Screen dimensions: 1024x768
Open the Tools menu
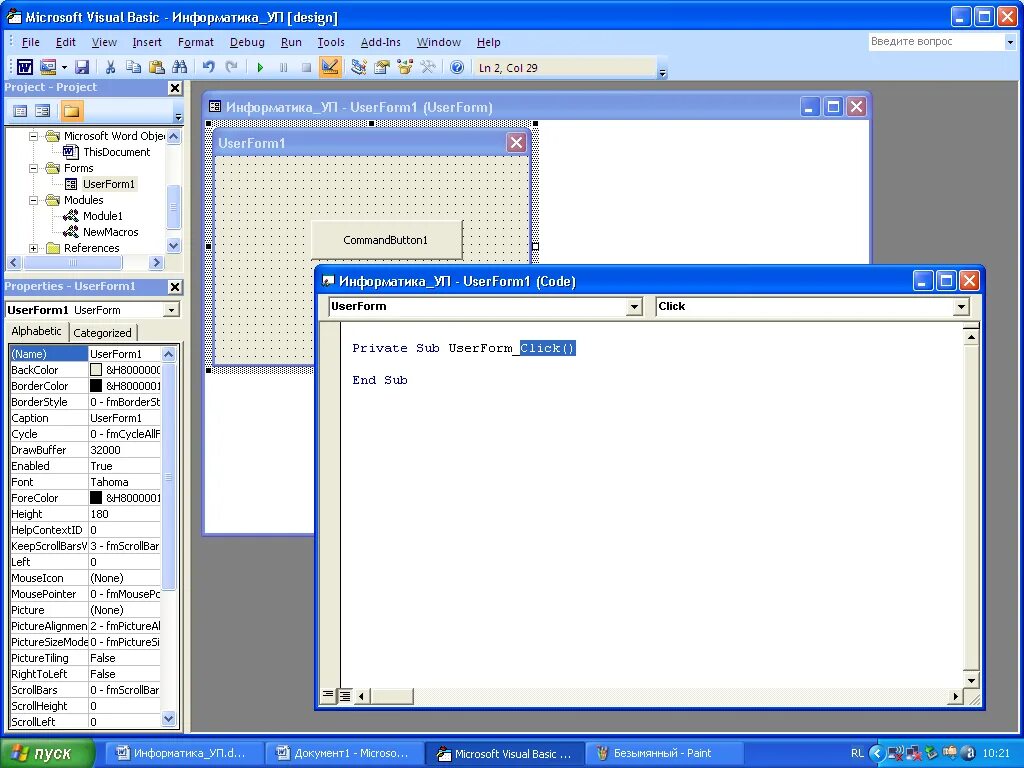tap(330, 42)
